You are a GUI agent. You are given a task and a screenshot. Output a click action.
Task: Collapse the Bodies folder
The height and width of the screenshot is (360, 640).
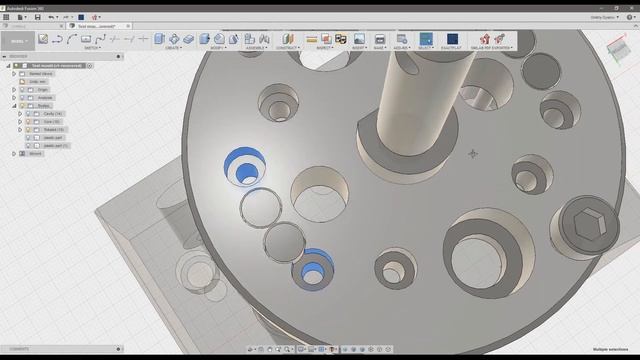14,106
